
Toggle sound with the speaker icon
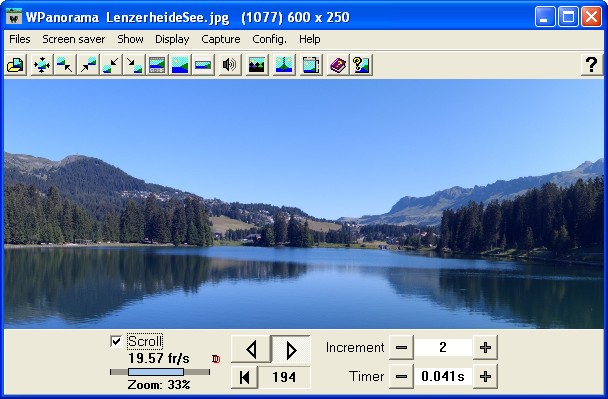[229, 65]
